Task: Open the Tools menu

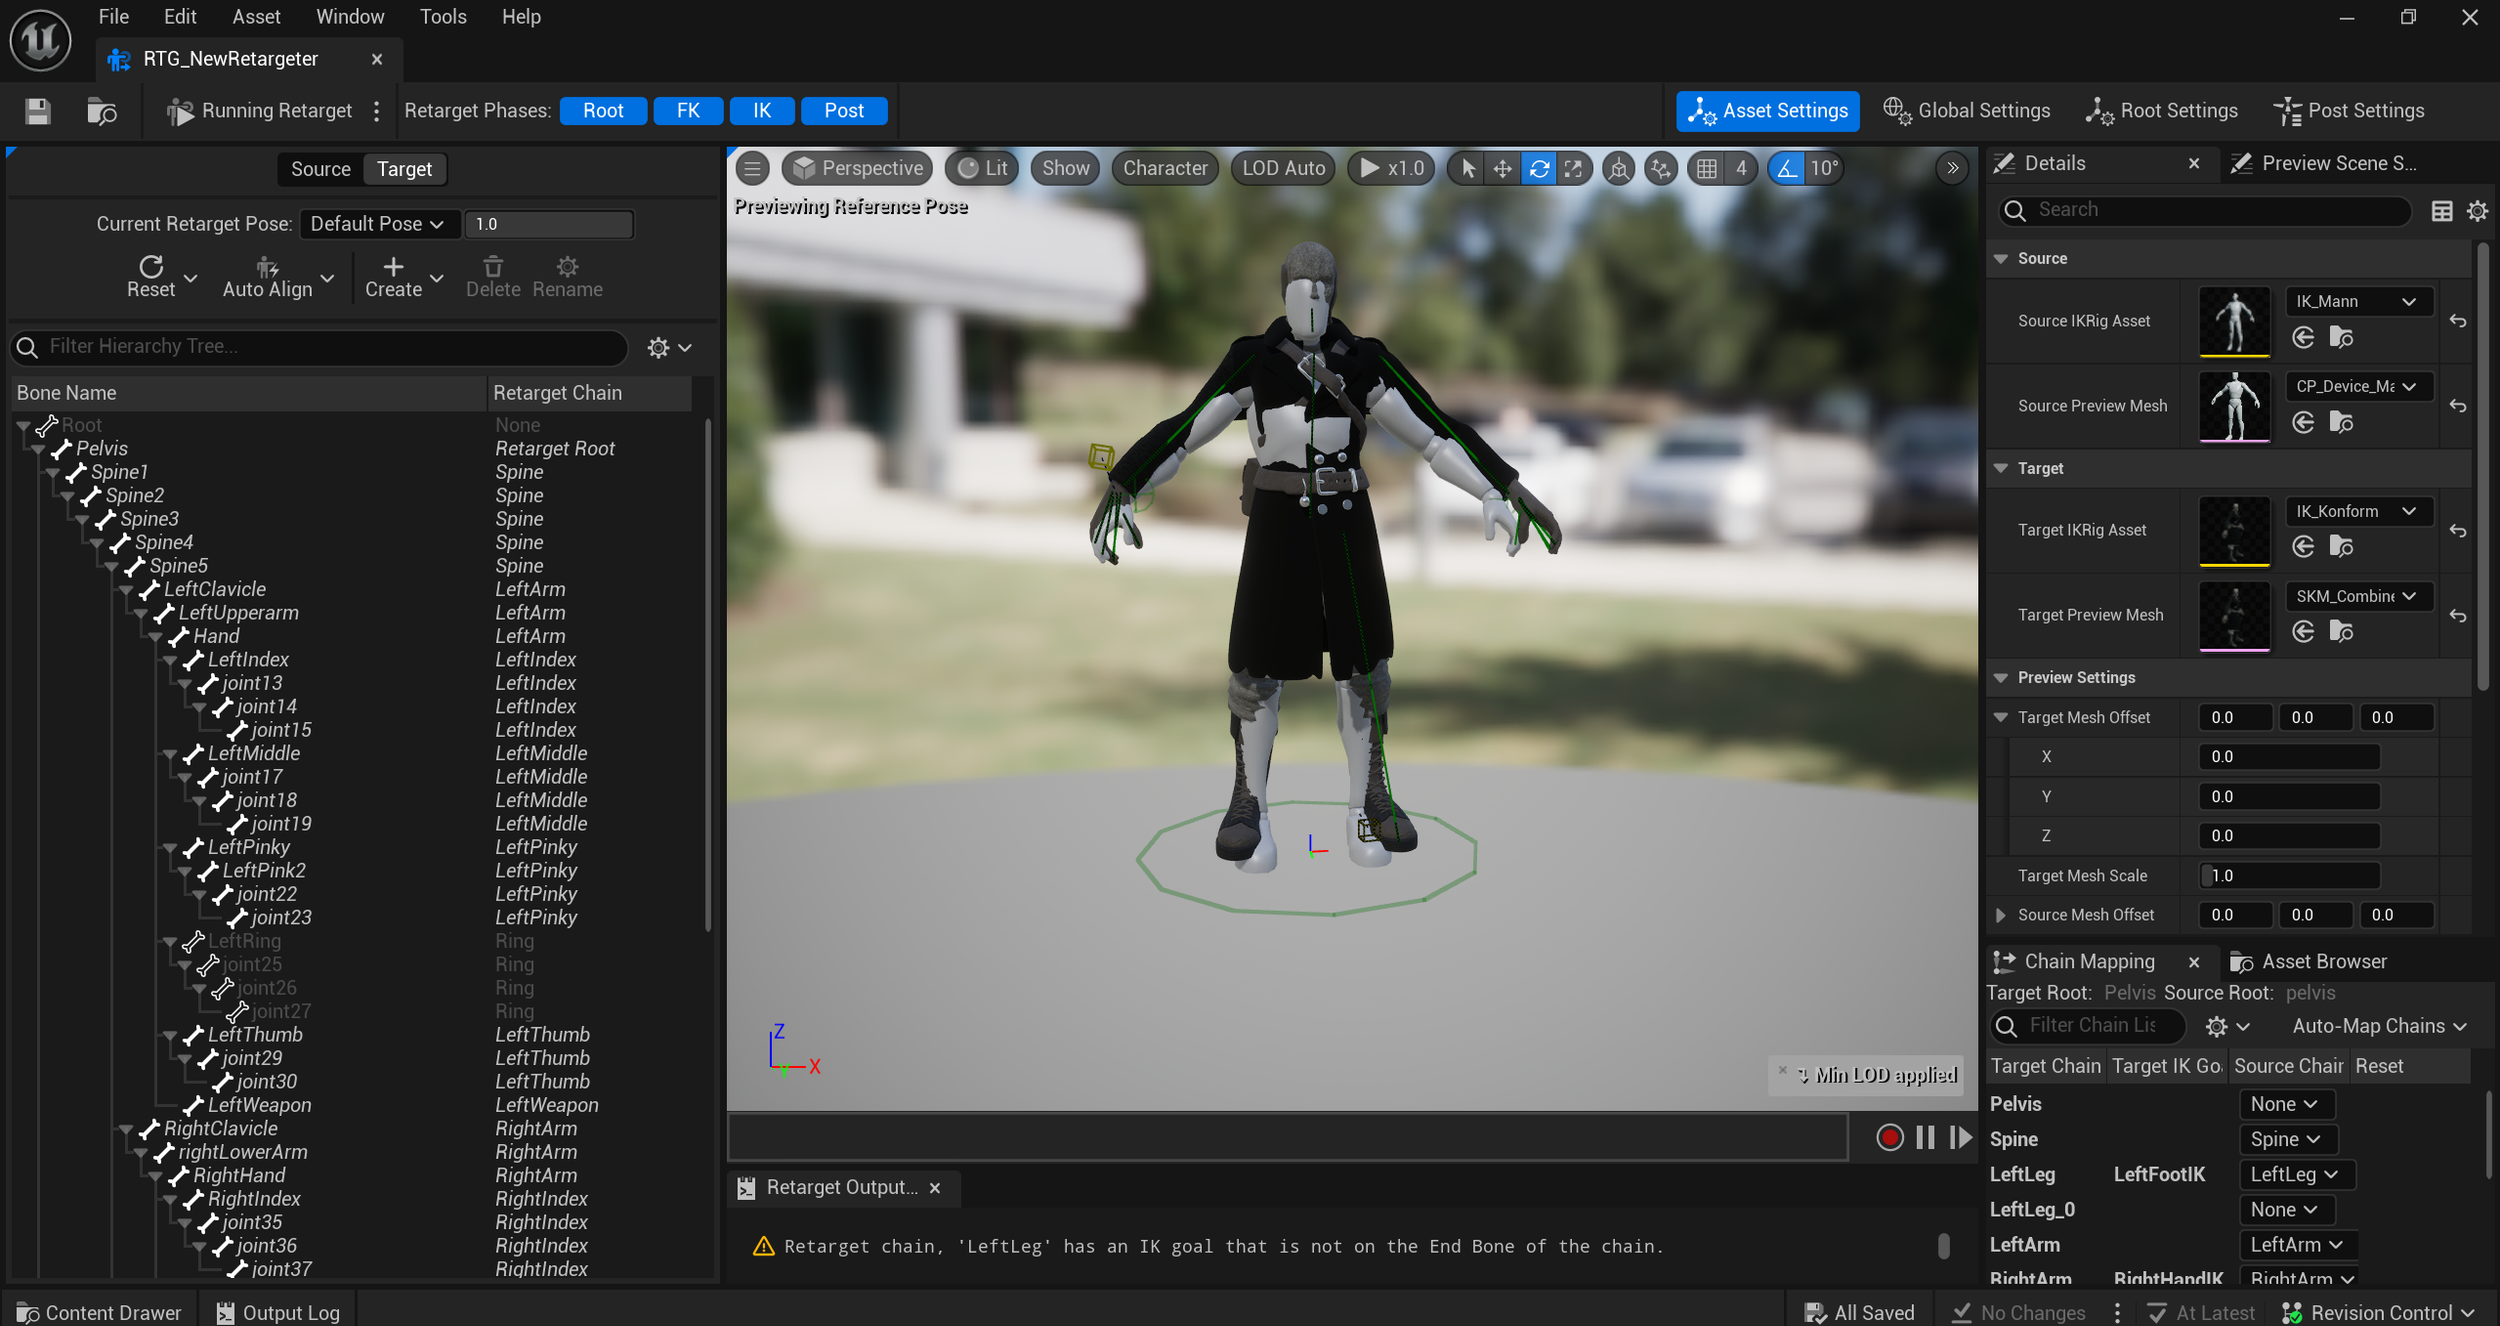Action: coord(442,17)
